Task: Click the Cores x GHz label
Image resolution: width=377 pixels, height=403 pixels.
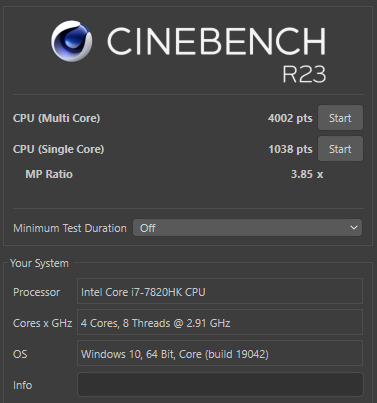Action: coord(42,323)
